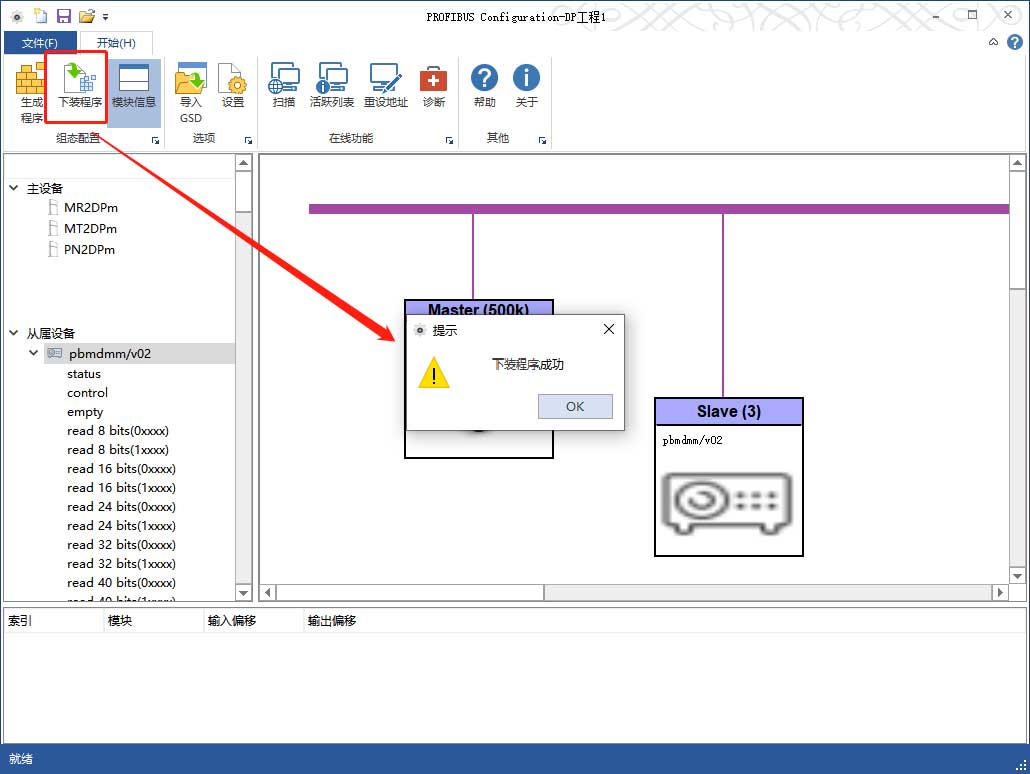
Task: Click the 下装程序 download program icon
Action: click(x=78, y=88)
